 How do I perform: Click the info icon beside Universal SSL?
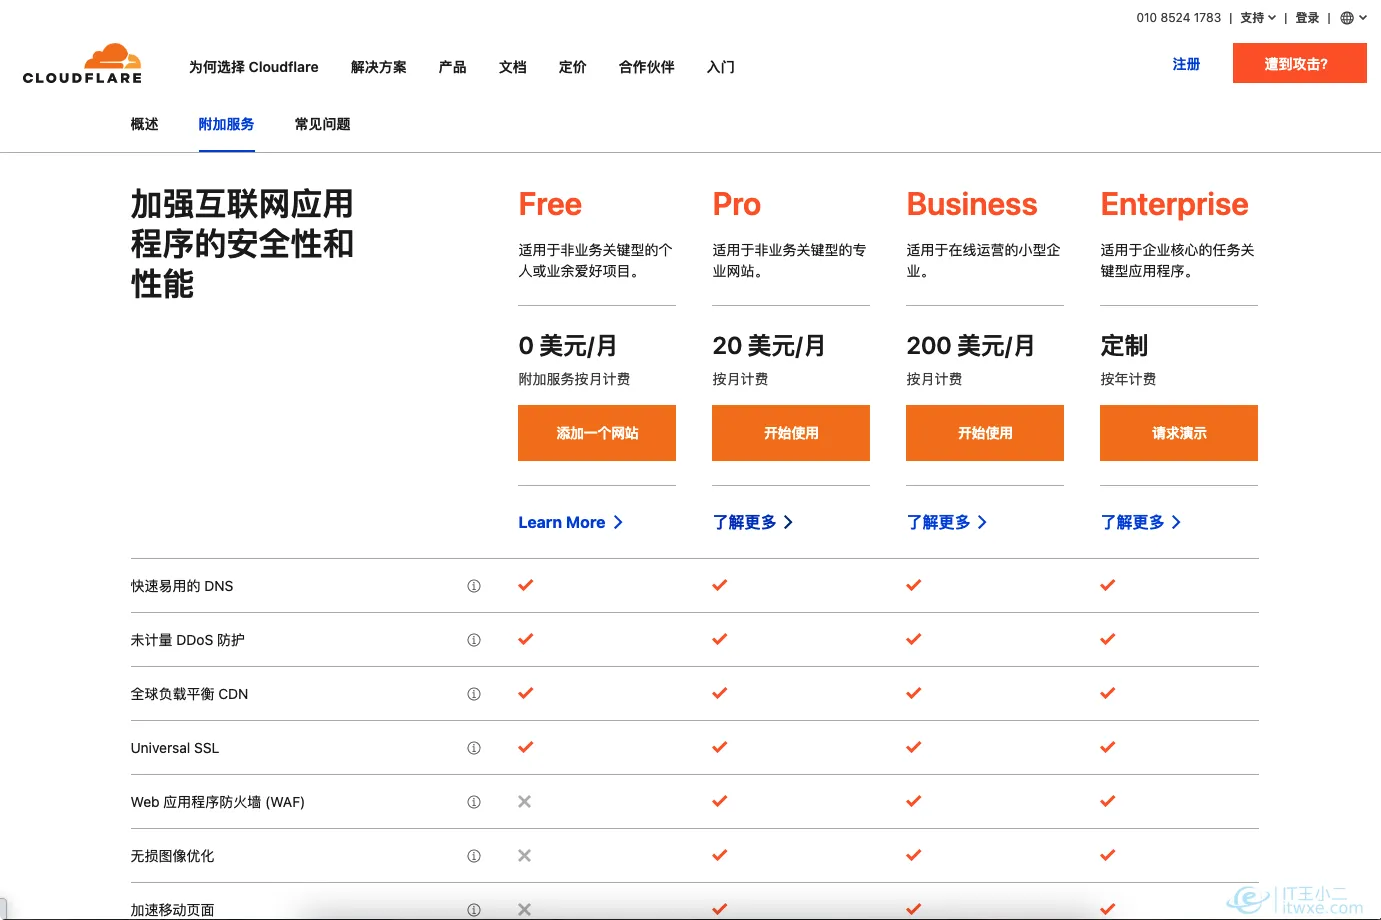point(474,747)
